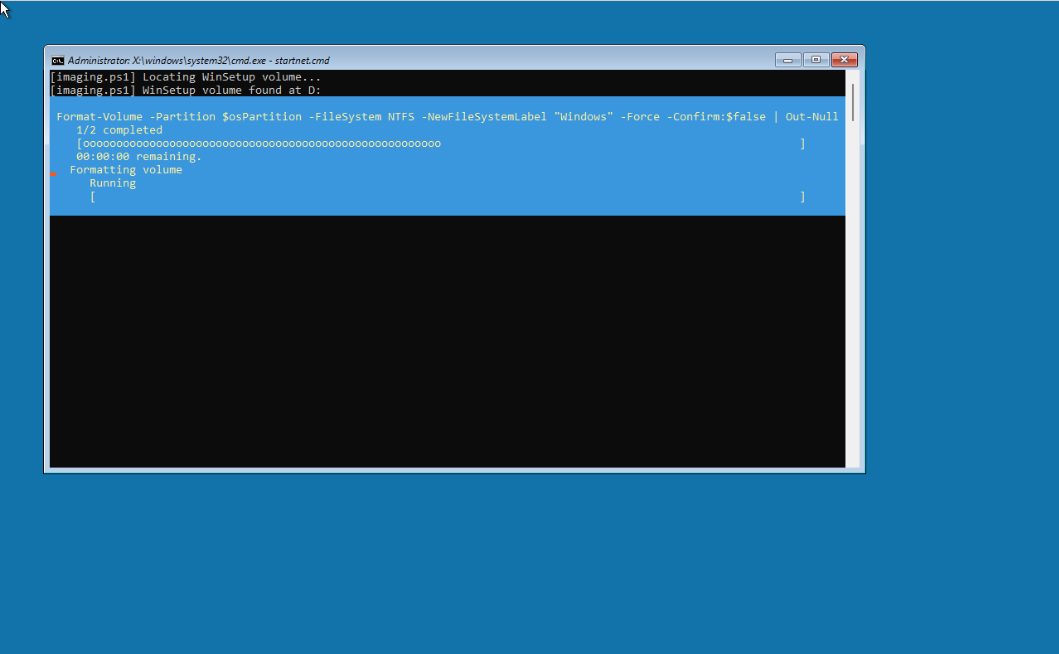Click the '00:00:00 remaining.' text
This screenshot has width=1059, height=654.
[x=139, y=157]
